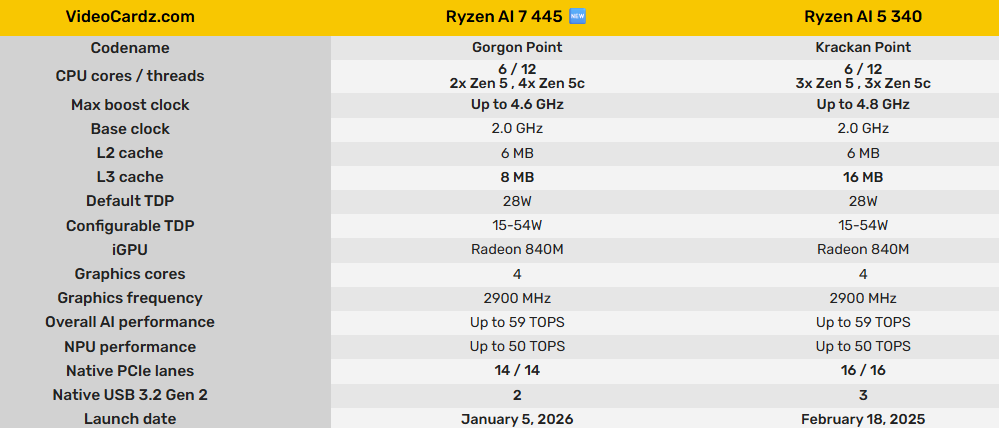Viewport: 999px width, 428px height.
Task: Select the Ryzen AI 5 340 column header
Action: 863,17
